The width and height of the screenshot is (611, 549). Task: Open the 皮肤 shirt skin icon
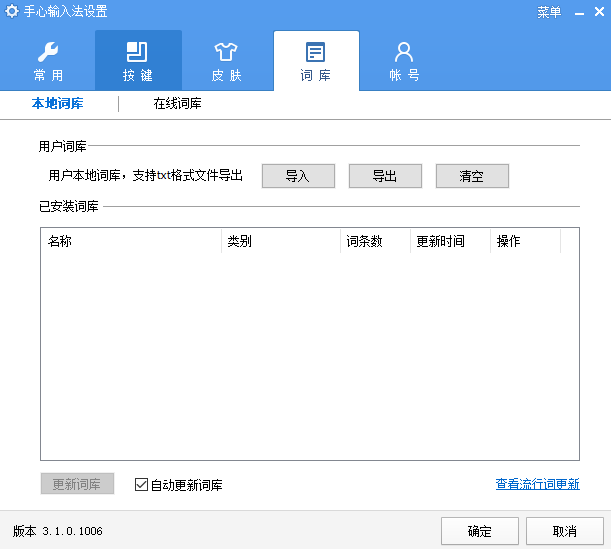225,60
